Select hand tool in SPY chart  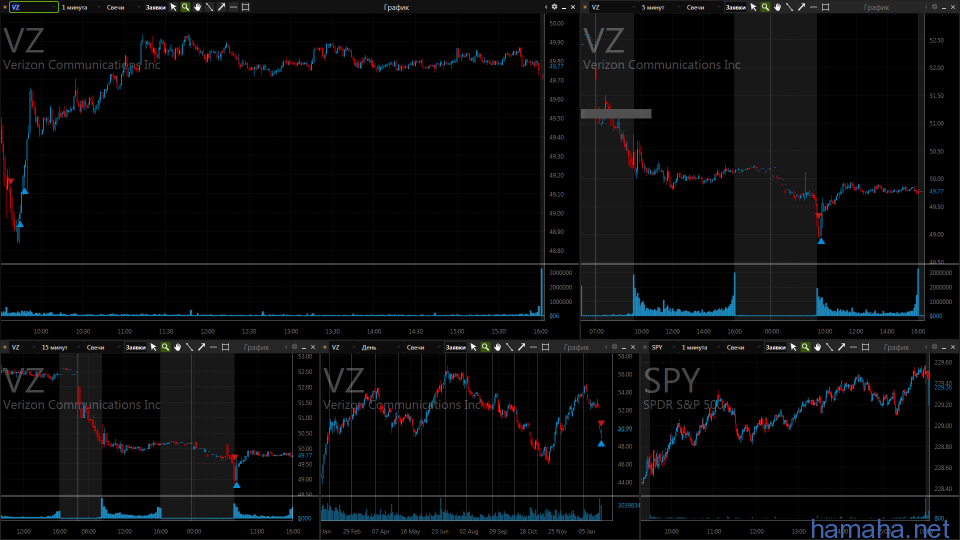tap(817, 347)
